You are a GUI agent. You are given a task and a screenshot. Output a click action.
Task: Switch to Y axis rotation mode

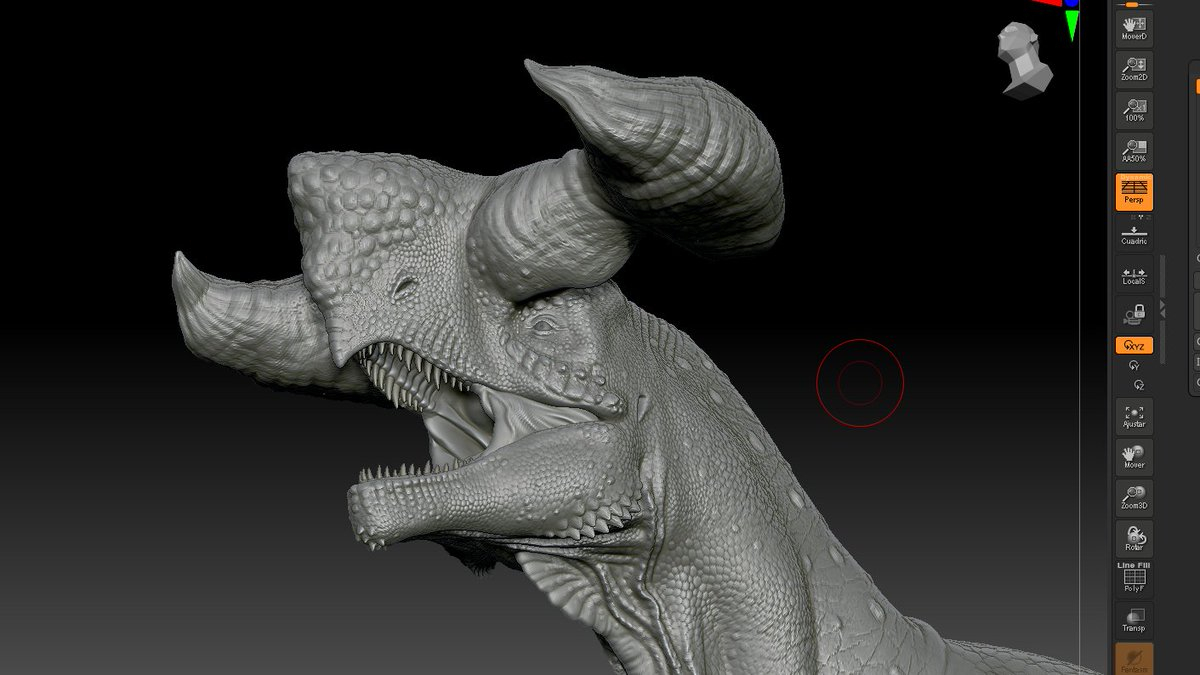(1134, 366)
